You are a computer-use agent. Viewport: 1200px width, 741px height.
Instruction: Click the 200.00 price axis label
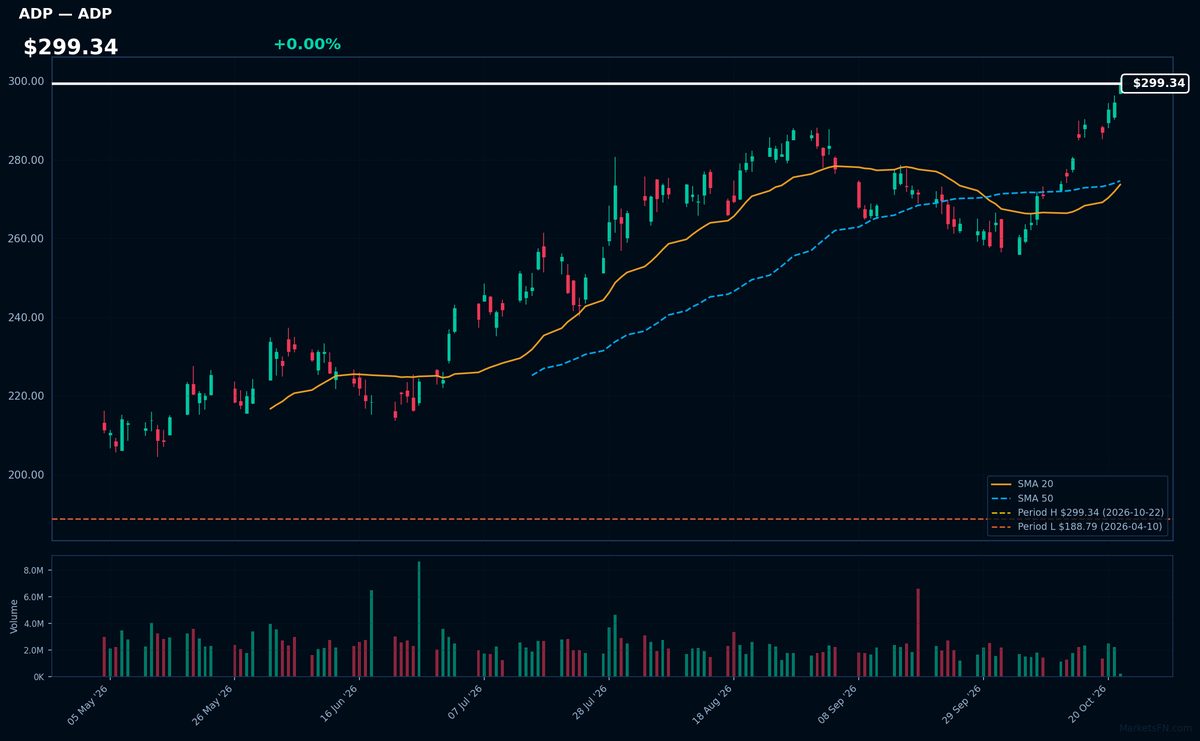click(27, 475)
